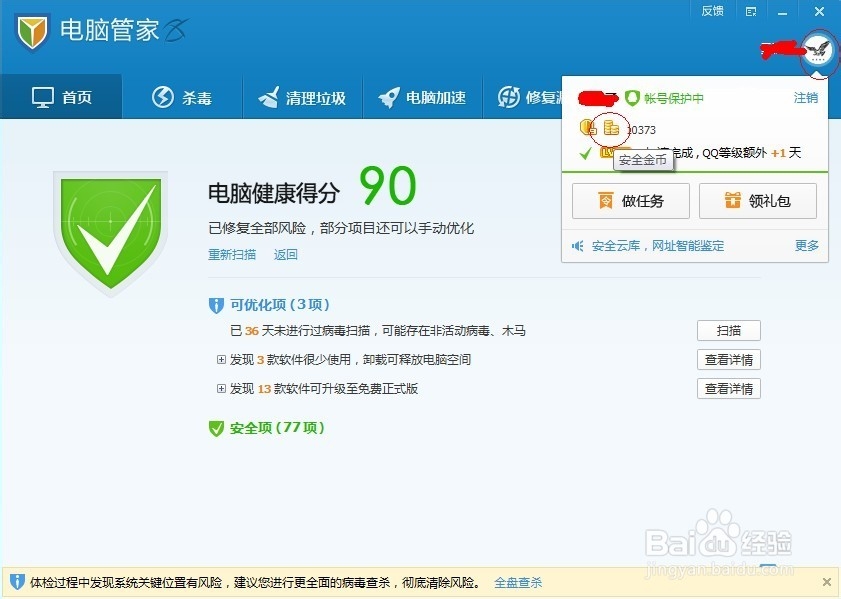
Task: Click the info shield icon in the notification bar
Action: [17, 582]
